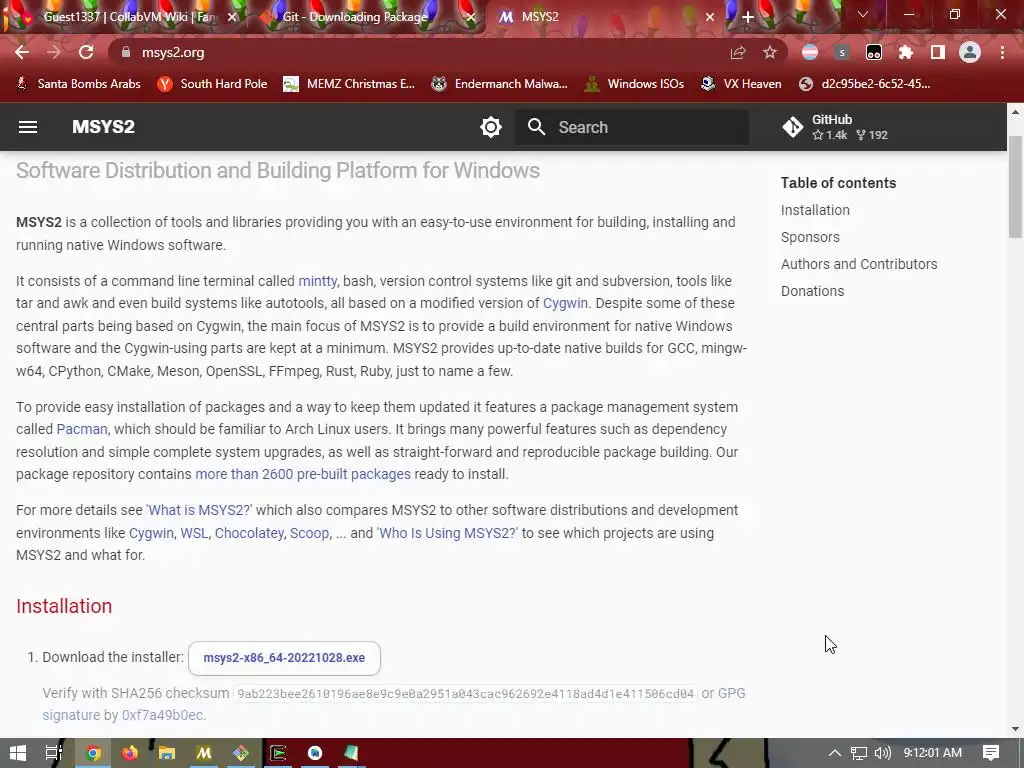Click the msys2.org address bar

418,52
